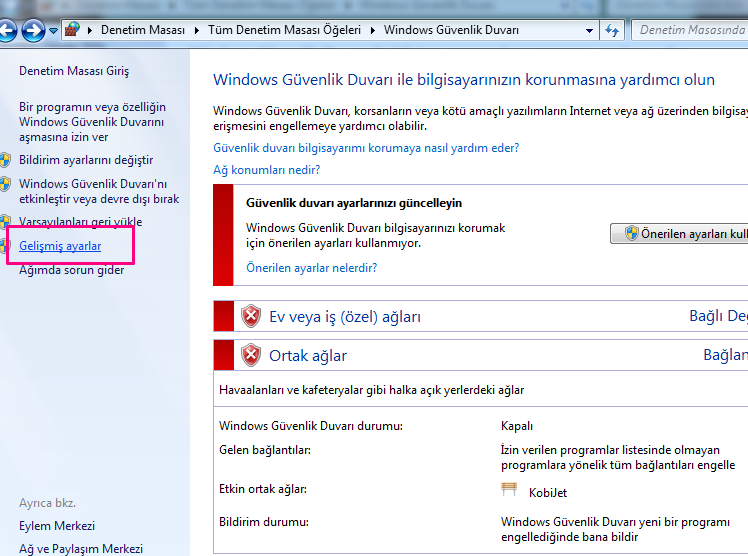
Task: Click the refresh button in address bar
Action: pyautogui.click(x=612, y=31)
